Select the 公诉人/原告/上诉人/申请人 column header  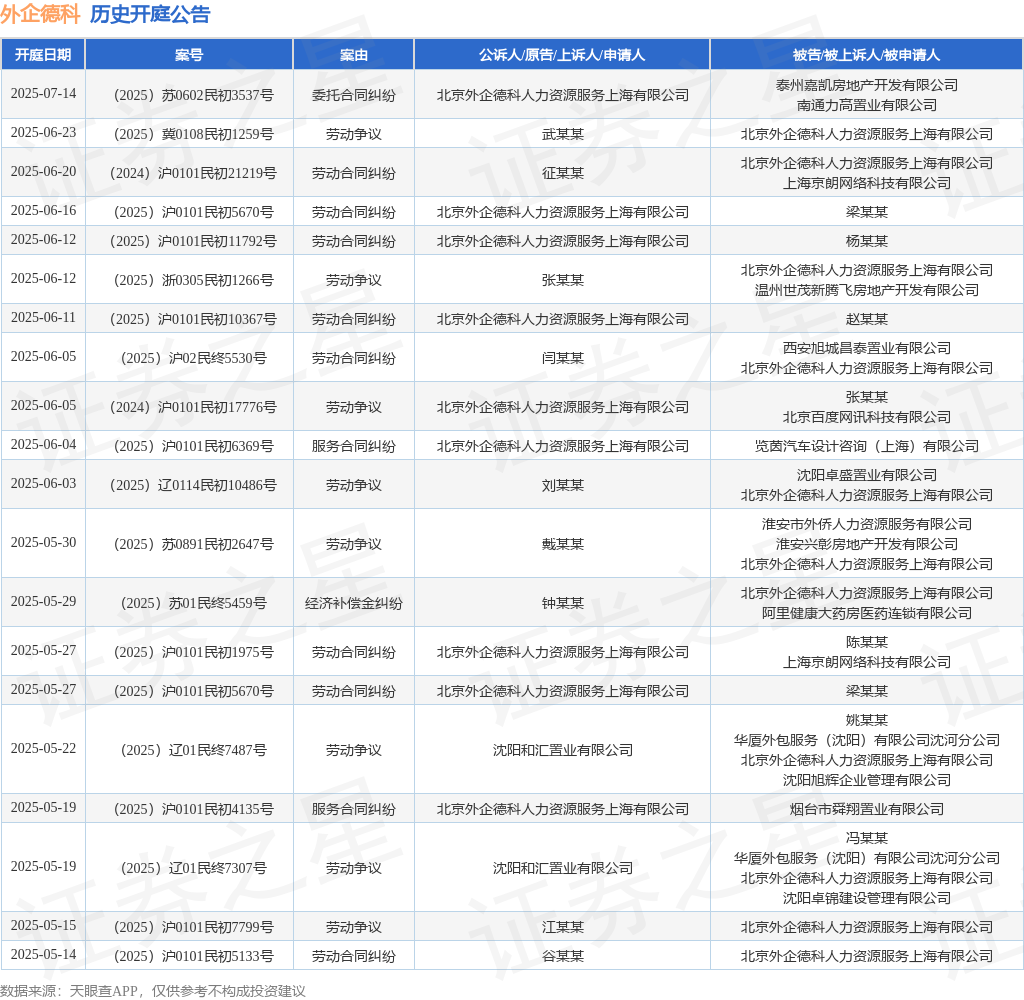[x=562, y=55]
